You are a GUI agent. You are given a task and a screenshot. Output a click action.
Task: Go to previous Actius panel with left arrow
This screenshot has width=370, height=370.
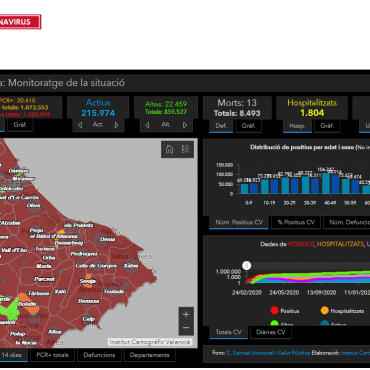(x=80, y=125)
